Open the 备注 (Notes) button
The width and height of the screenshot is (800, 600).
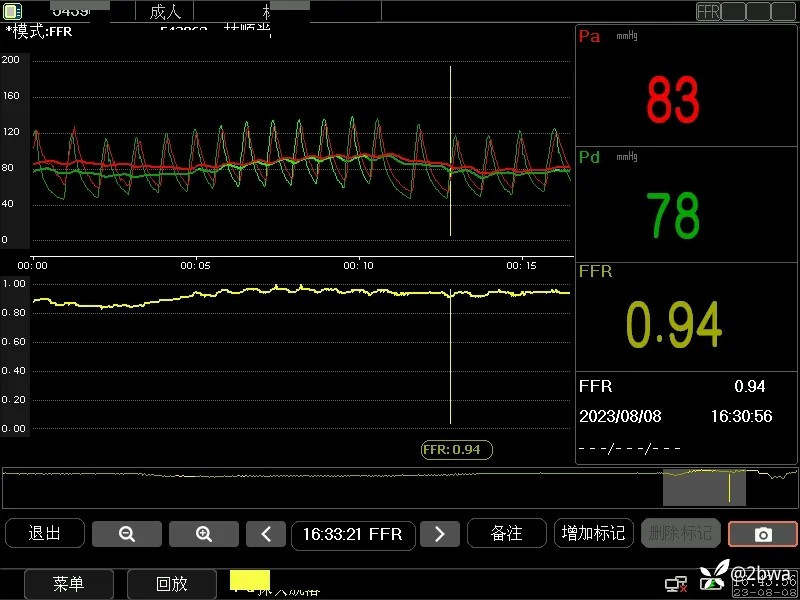click(506, 534)
